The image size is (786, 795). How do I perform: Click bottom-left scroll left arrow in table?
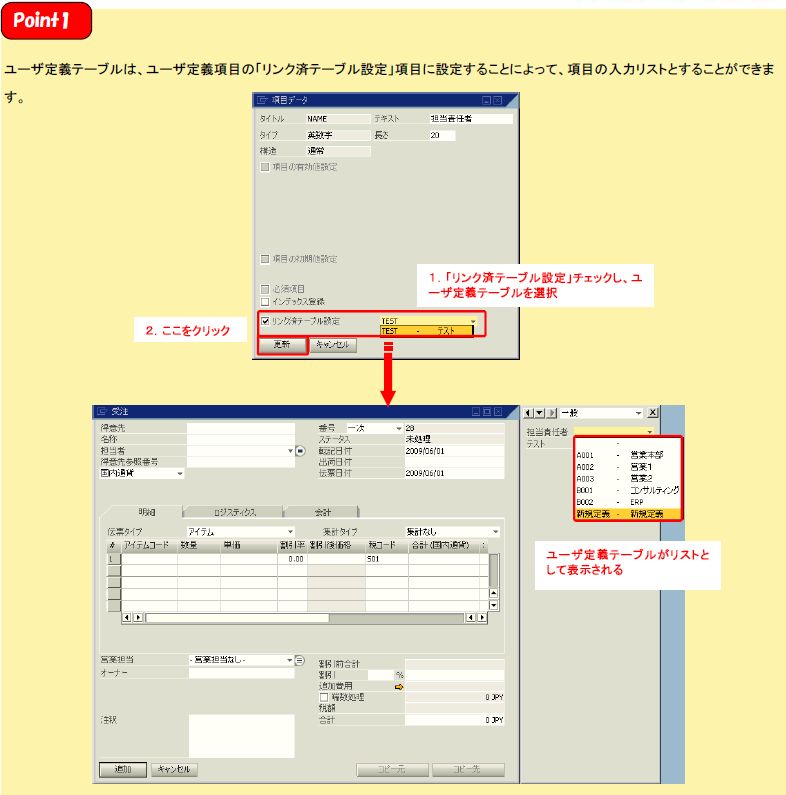127,617
